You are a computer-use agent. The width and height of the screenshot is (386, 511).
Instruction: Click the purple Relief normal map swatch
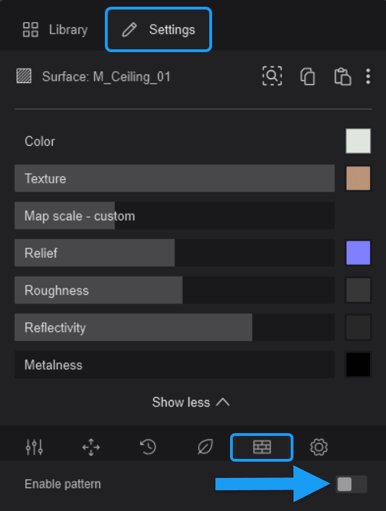[x=358, y=253]
